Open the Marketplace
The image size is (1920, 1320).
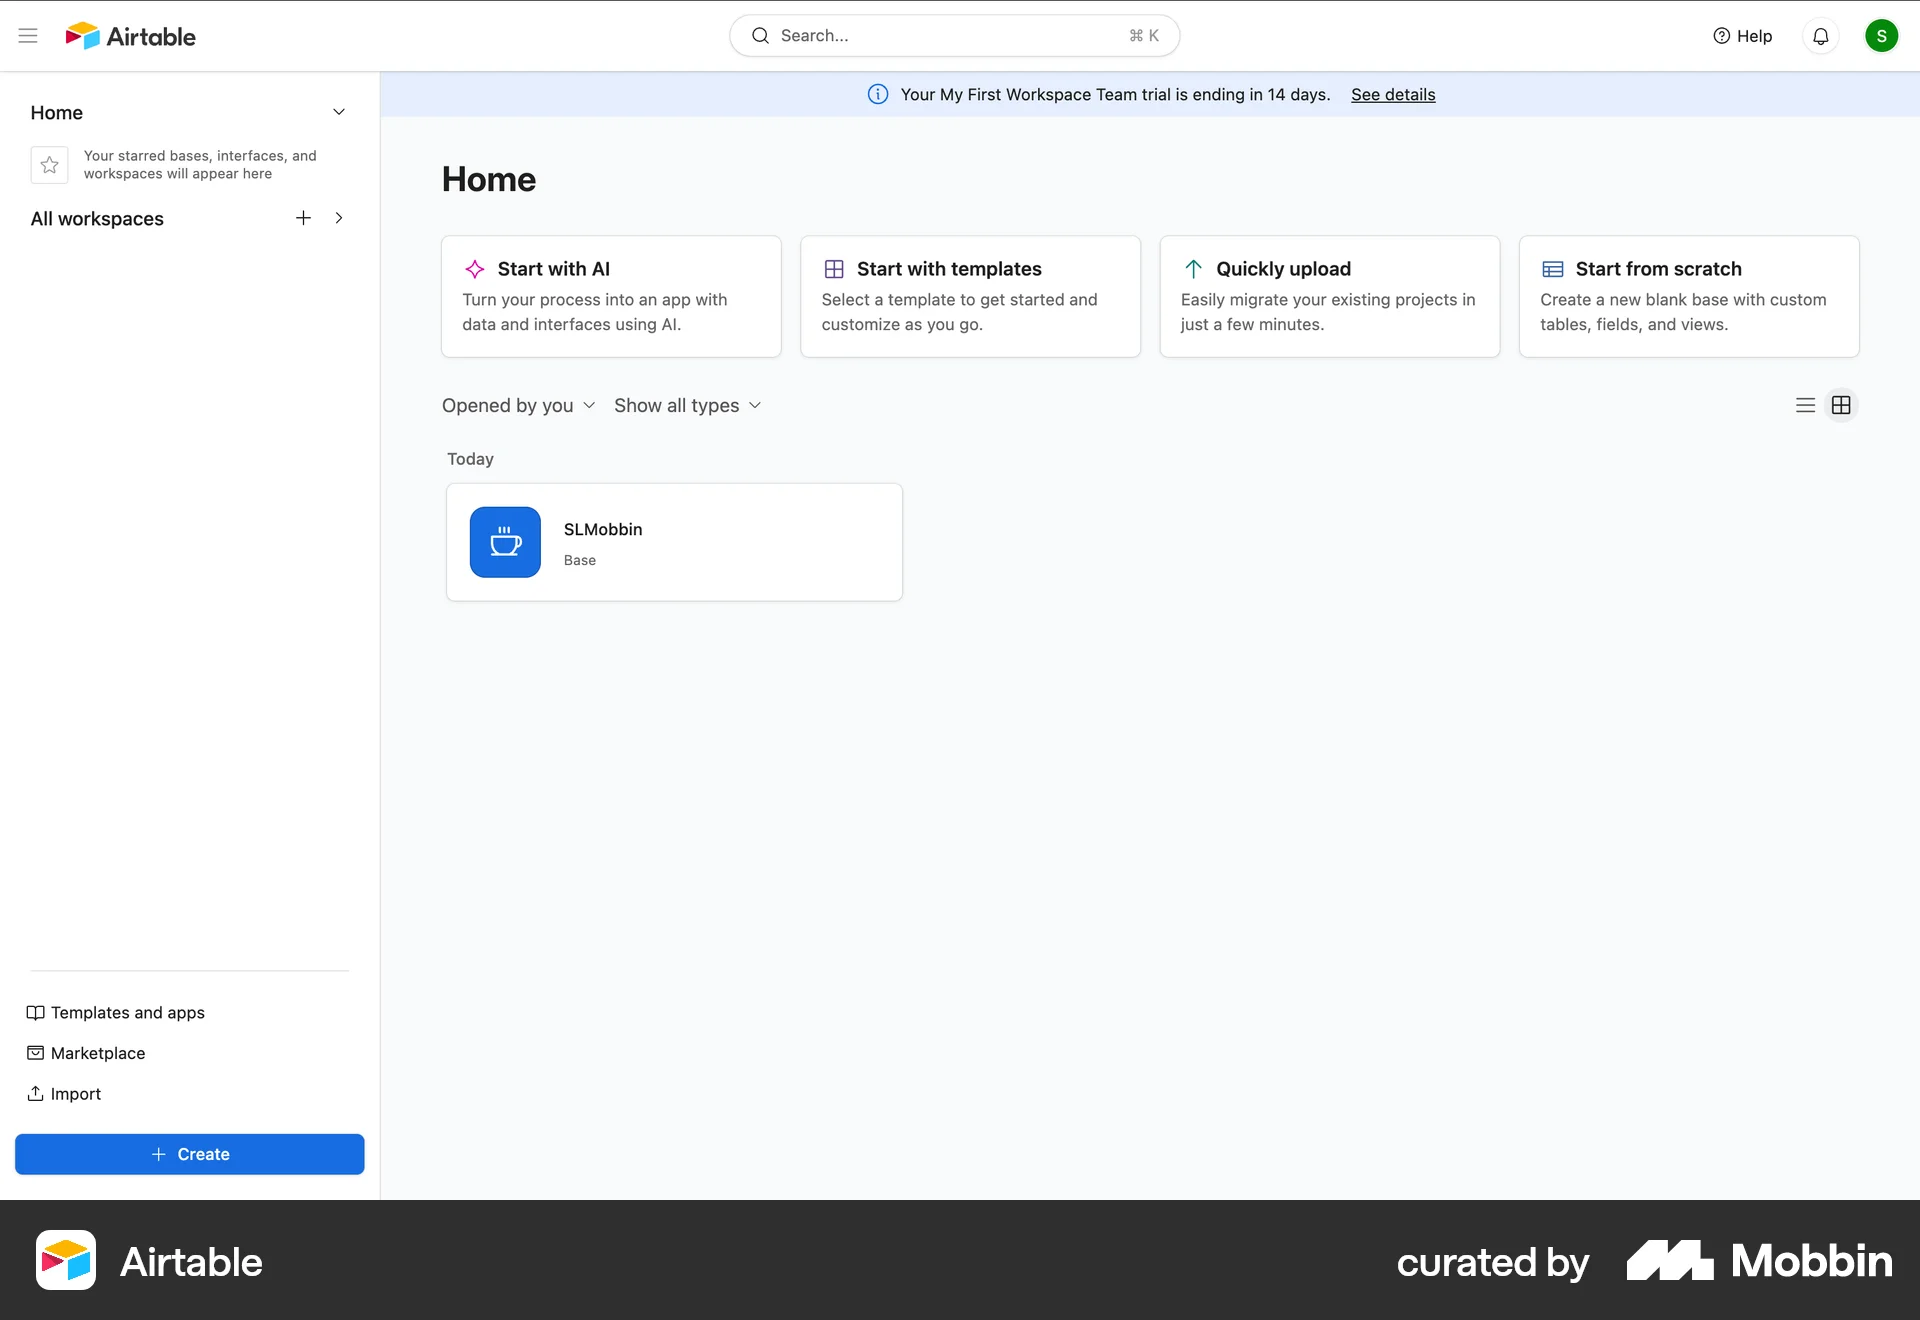pos(97,1053)
